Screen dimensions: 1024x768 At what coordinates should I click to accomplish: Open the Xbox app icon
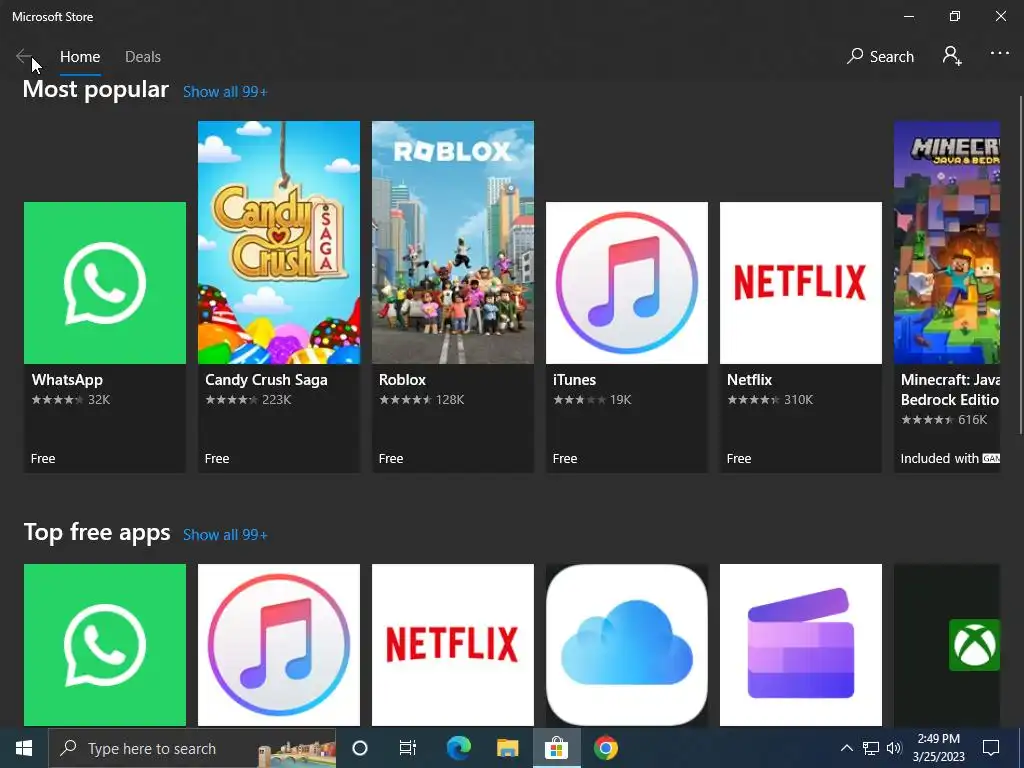click(x=974, y=645)
